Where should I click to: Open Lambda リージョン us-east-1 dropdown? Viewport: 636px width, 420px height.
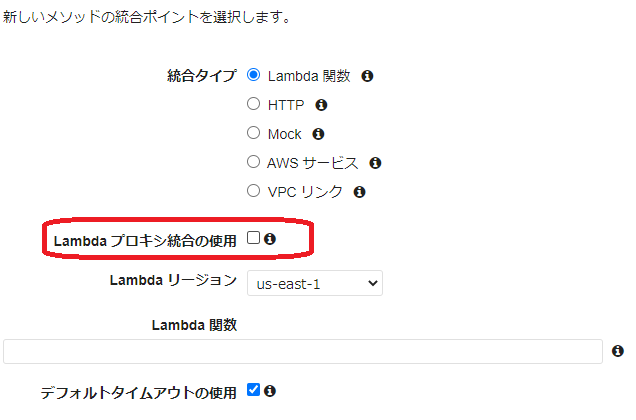click(x=314, y=283)
